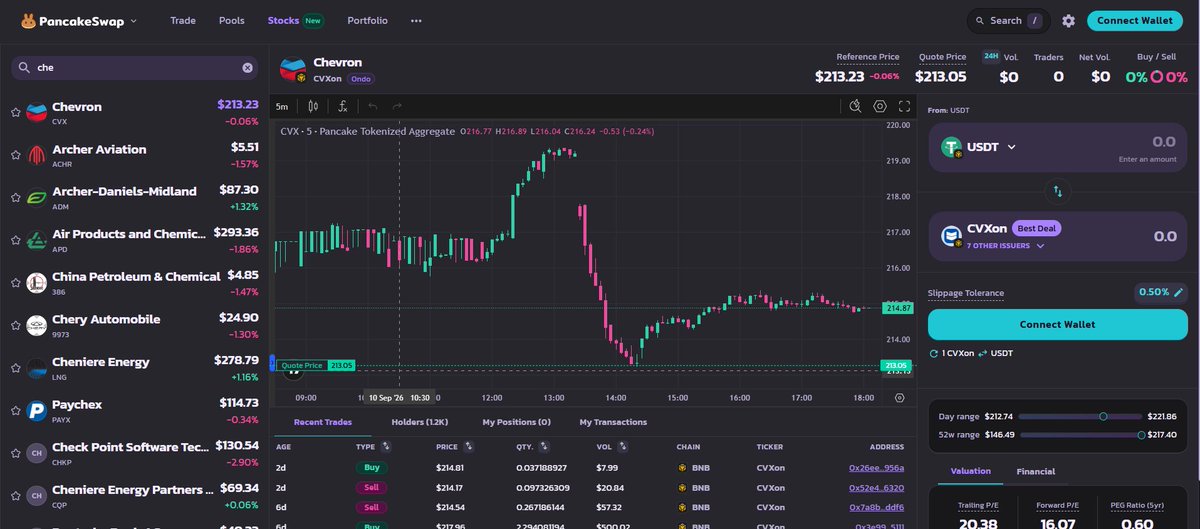Switch to the Recent Trades tab
Viewport: 1200px width, 529px height.
pos(322,422)
